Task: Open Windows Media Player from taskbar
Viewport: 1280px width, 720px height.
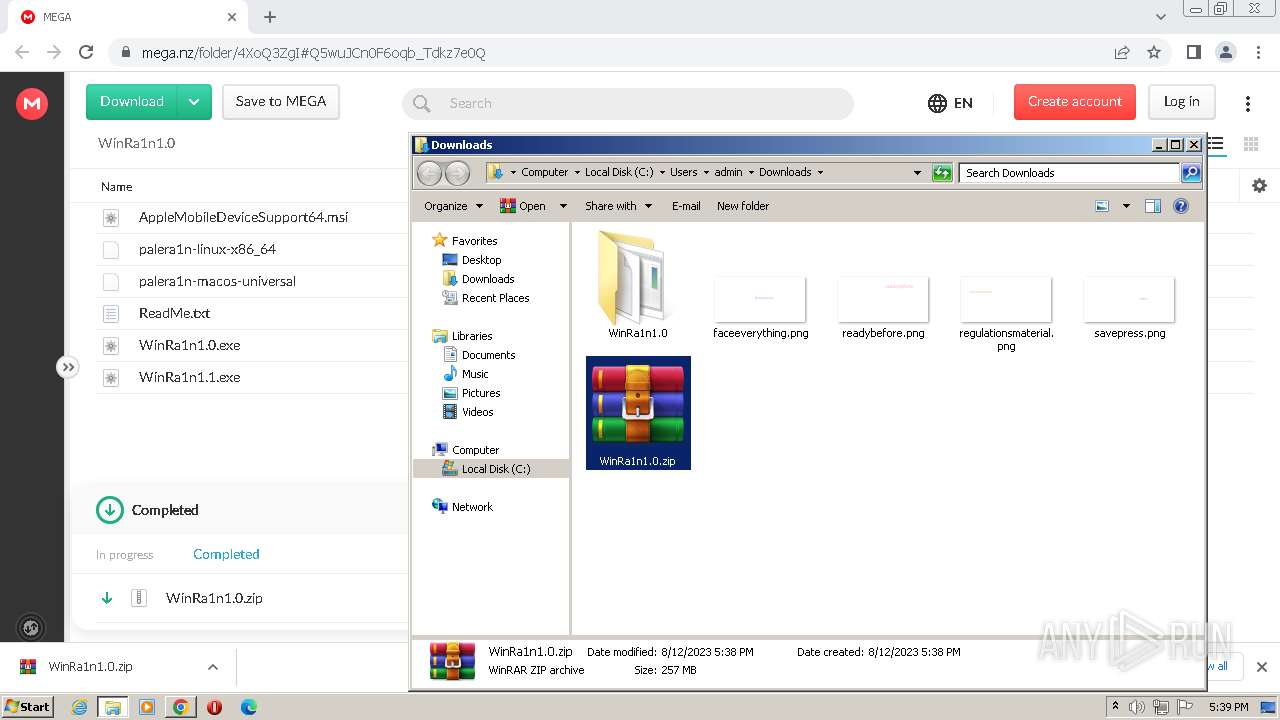Action: click(147, 707)
